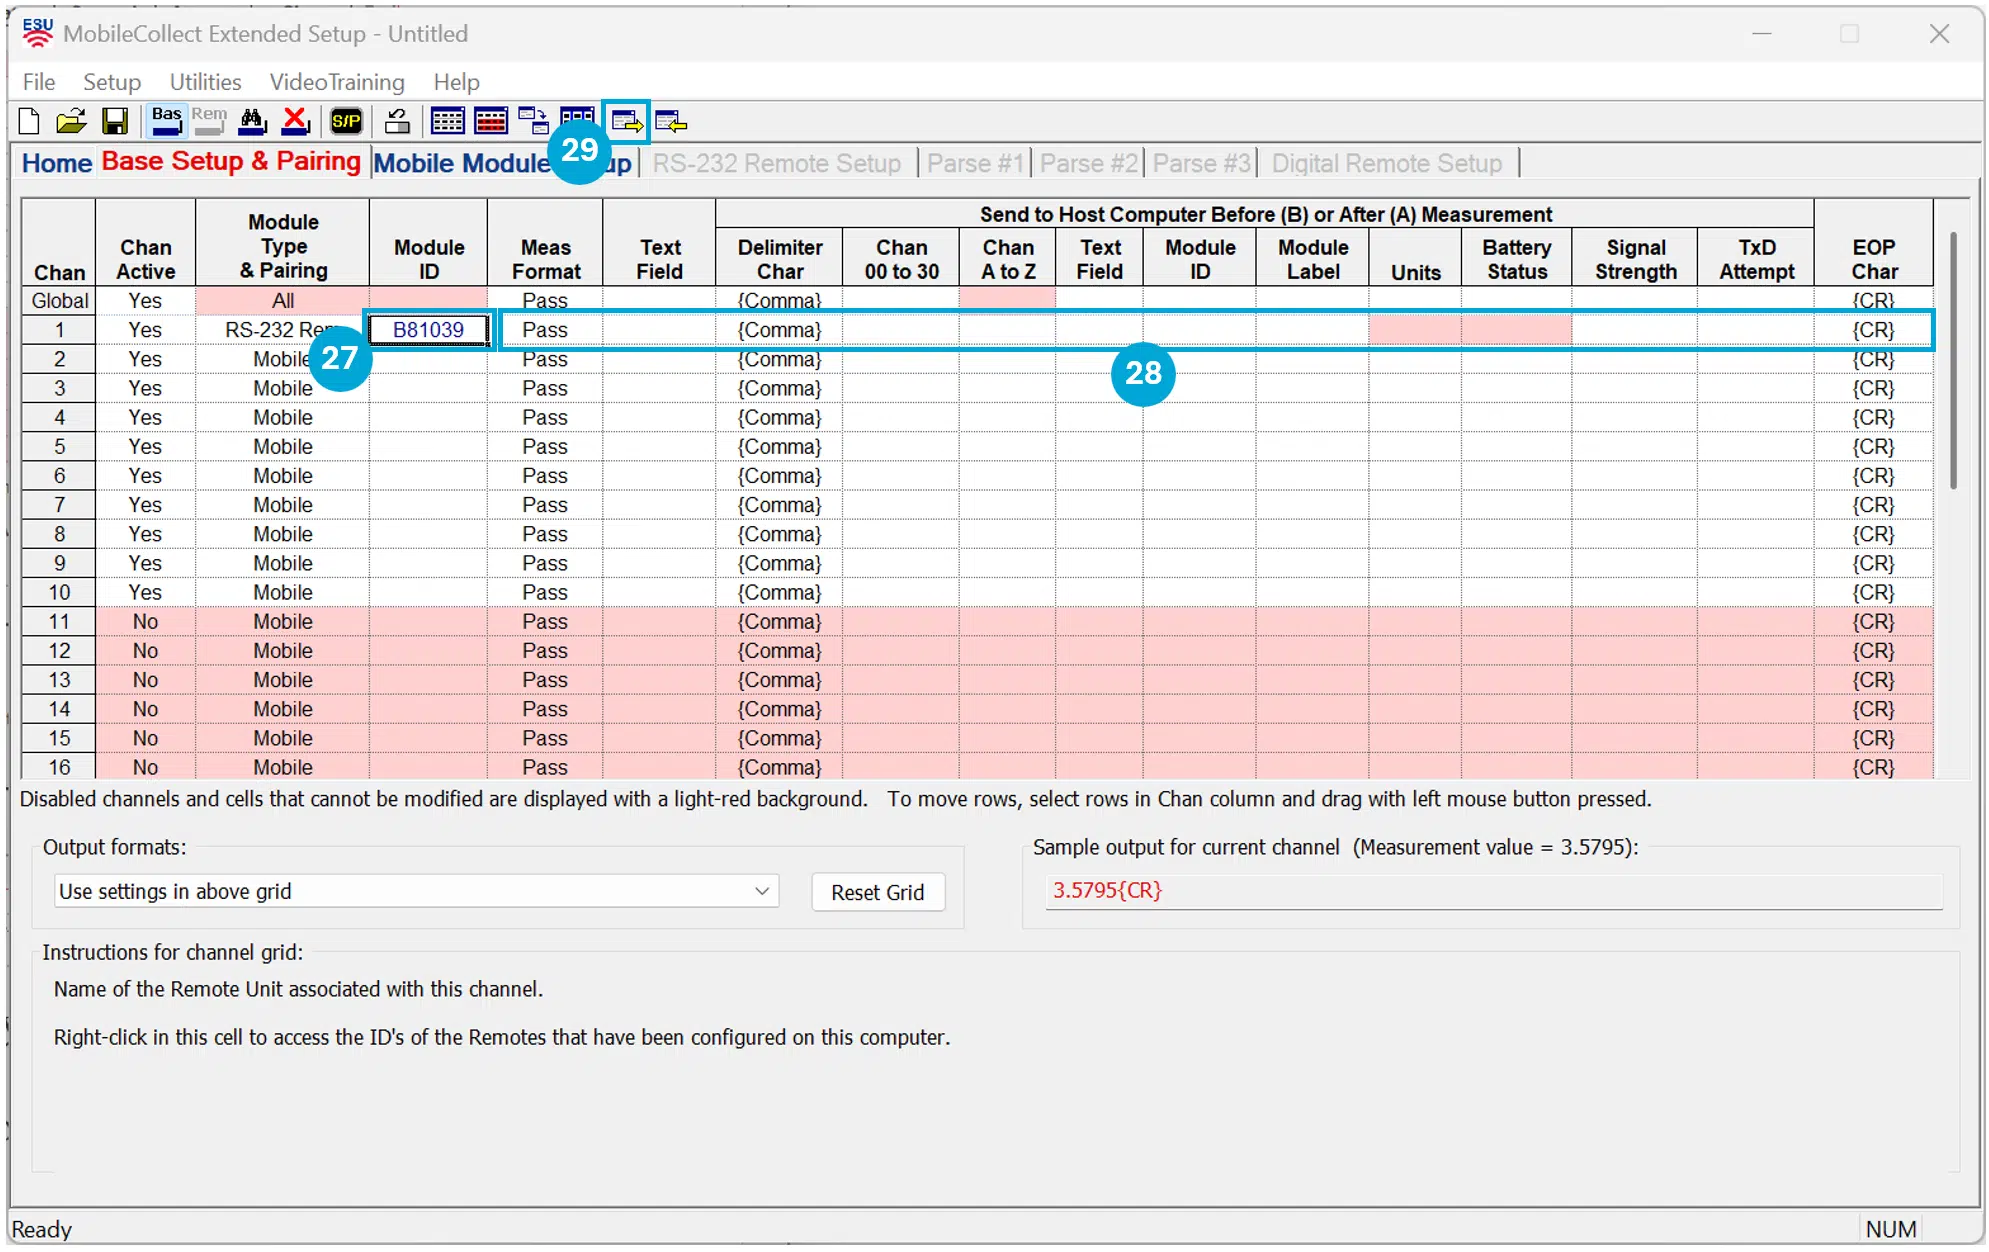Open the RS-232 Remote Setup tab
The height and width of the screenshot is (1252, 1989).
777,163
